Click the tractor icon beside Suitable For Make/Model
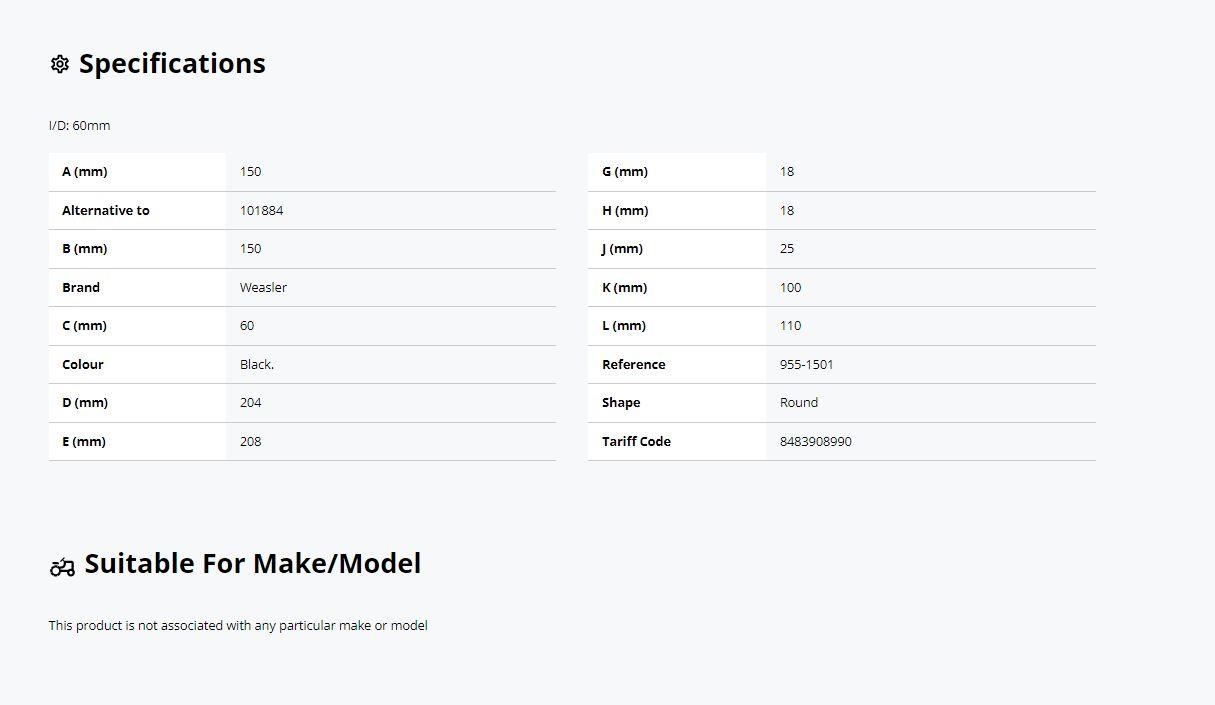The width and height of the screenshot is (1215, 705). tap(62, 567)
